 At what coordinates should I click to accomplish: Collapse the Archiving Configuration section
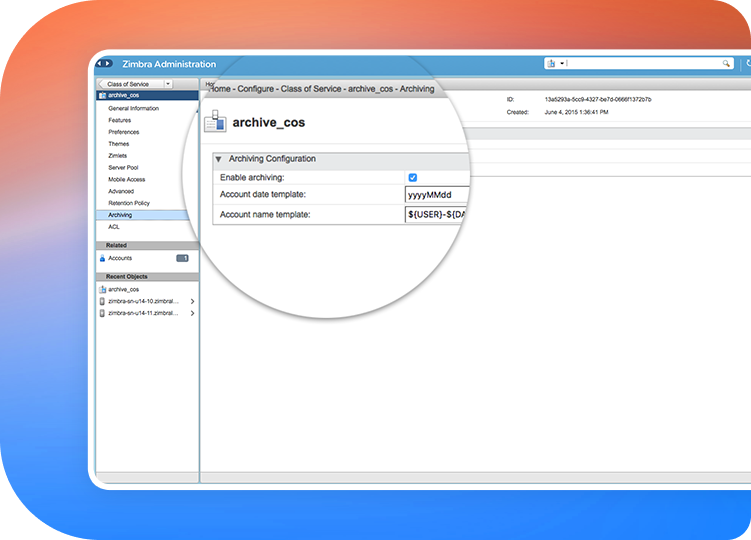[218, 159]
